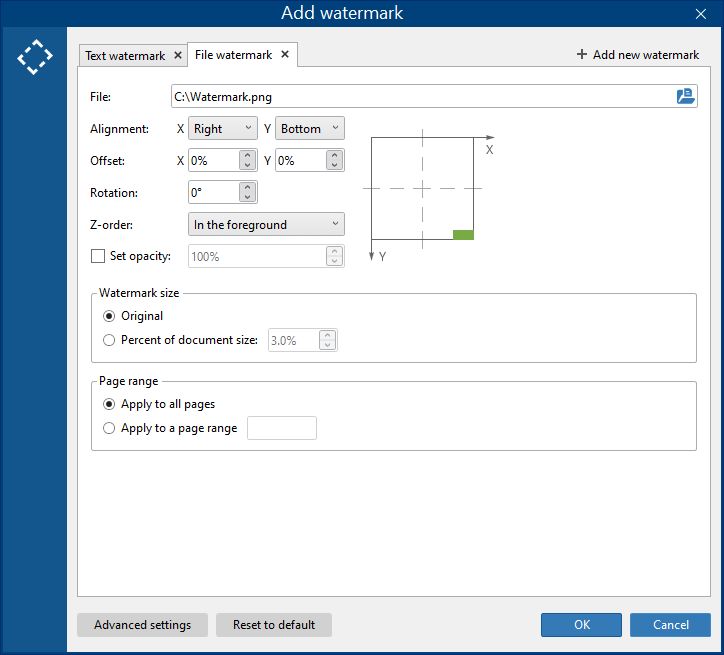Increase the Y offset value

coord(334,156)
